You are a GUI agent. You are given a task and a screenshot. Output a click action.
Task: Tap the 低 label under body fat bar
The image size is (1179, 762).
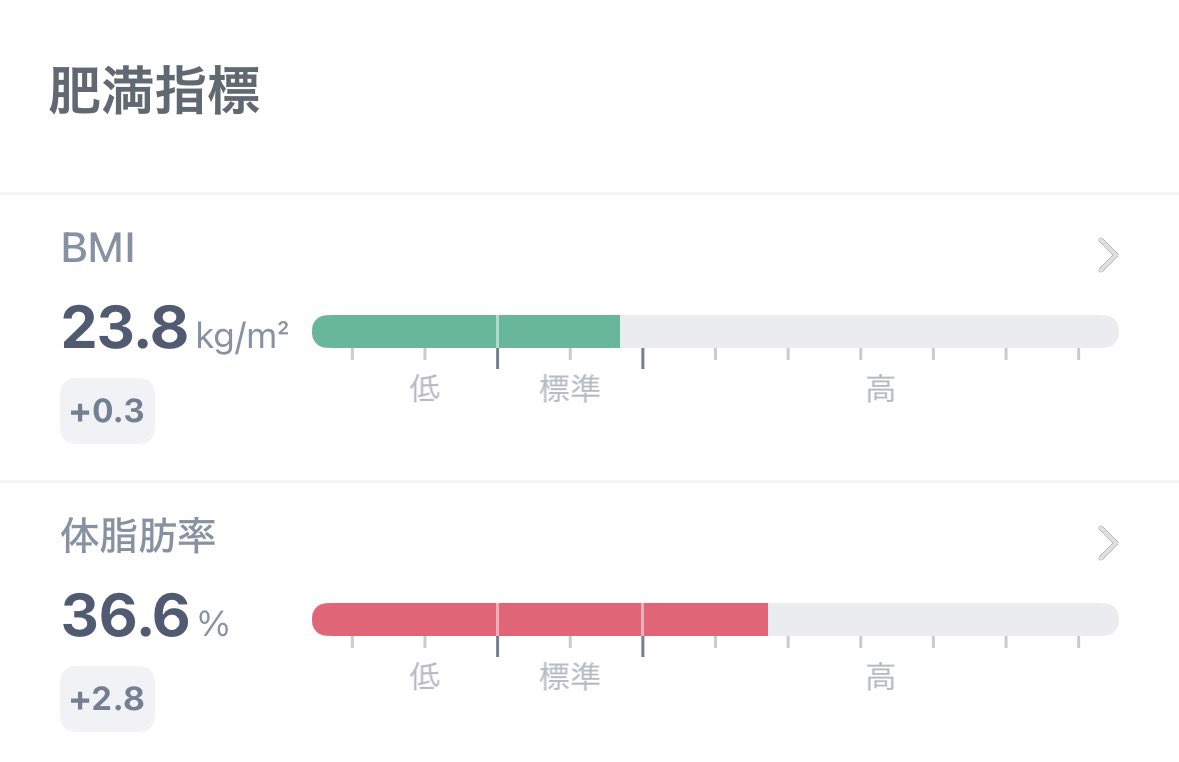pyautogui.click(x=425, y=677)
